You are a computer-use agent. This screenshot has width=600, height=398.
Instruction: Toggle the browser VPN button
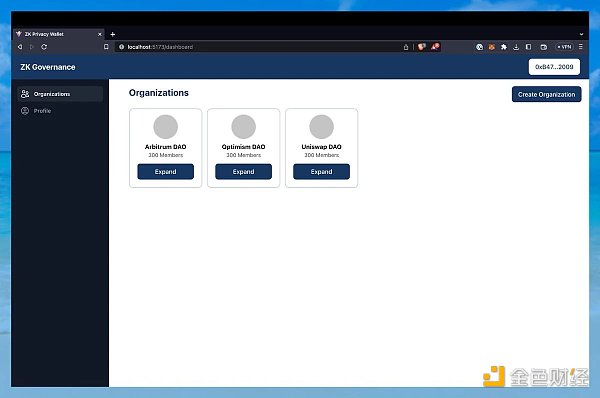point(564,47)
